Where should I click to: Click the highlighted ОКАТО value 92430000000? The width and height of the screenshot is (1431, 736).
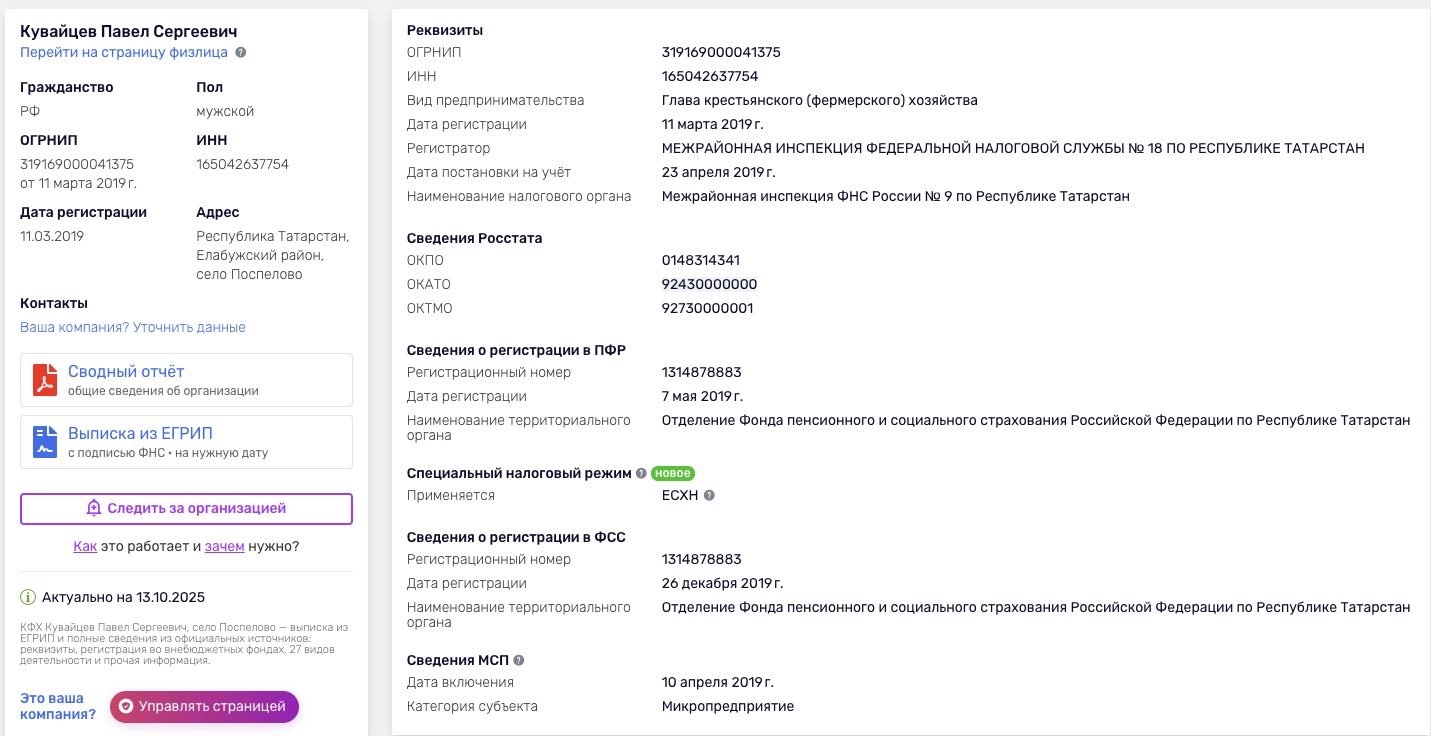(710, 284)
